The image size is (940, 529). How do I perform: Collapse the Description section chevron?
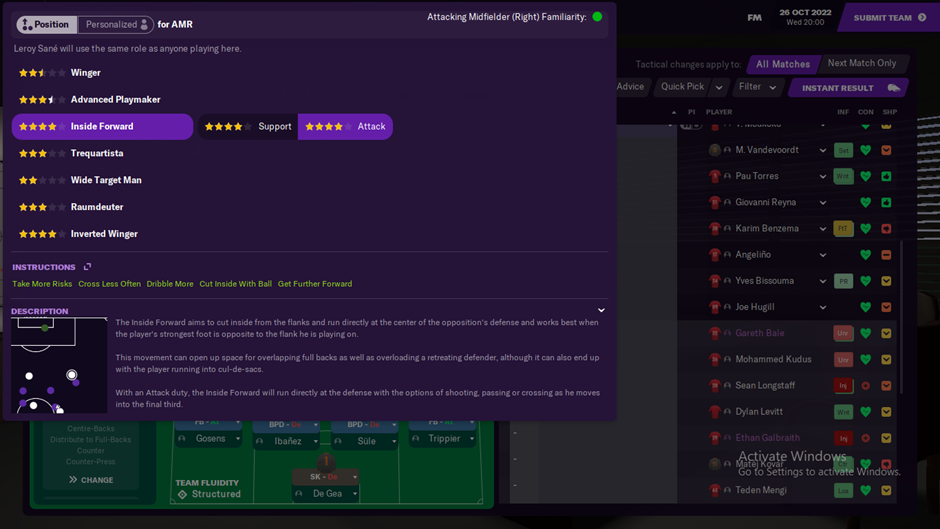[601, 310]
